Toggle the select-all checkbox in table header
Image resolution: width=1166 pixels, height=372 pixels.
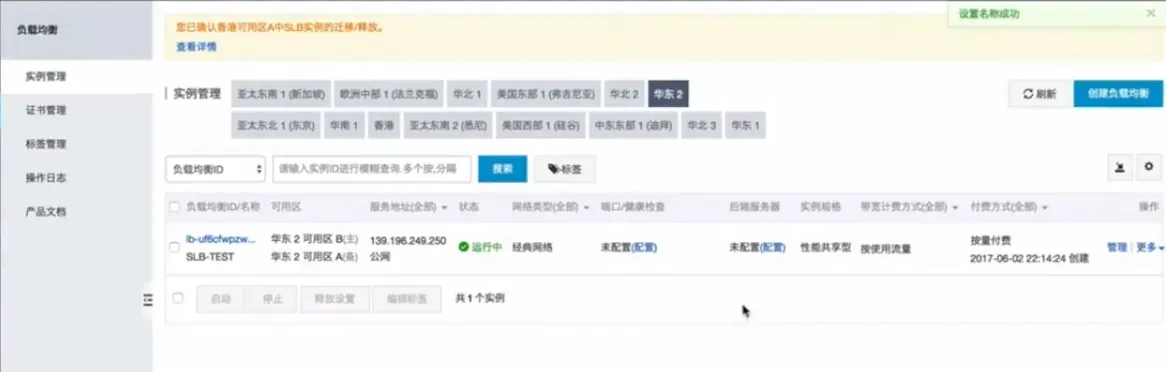click(175, 206)
